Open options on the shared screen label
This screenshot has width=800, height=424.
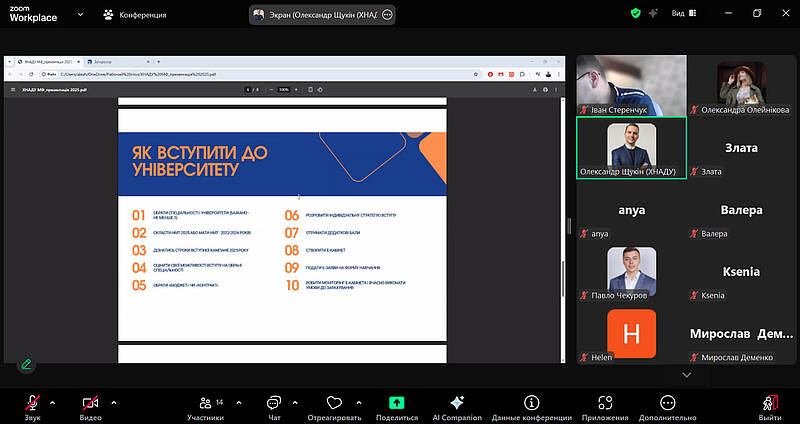pos(388,15)
